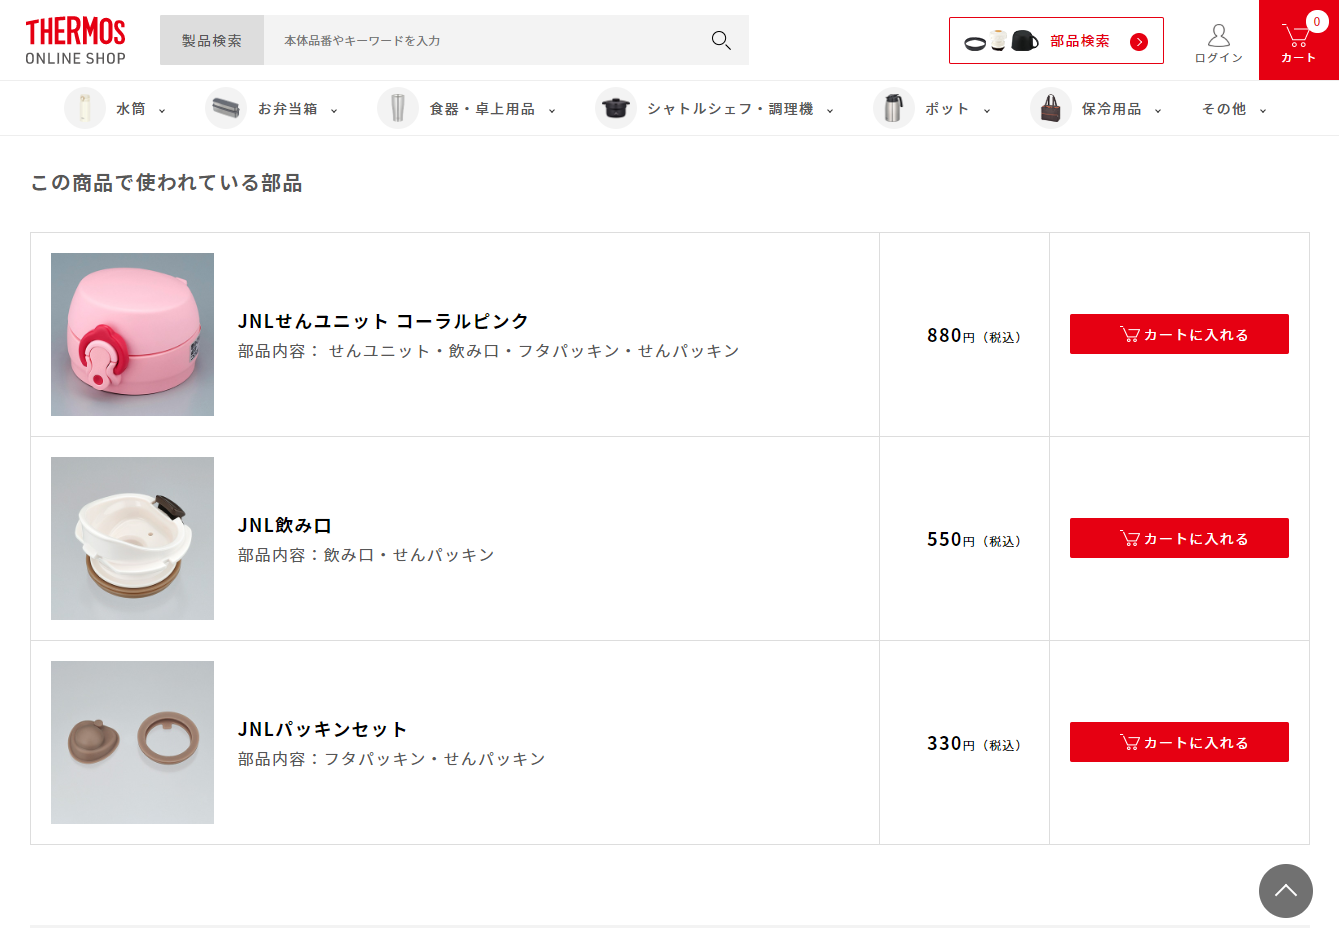Screen dimensions: 1339x928
Task: Open JNL飲み口 product title
Action: 285,525
